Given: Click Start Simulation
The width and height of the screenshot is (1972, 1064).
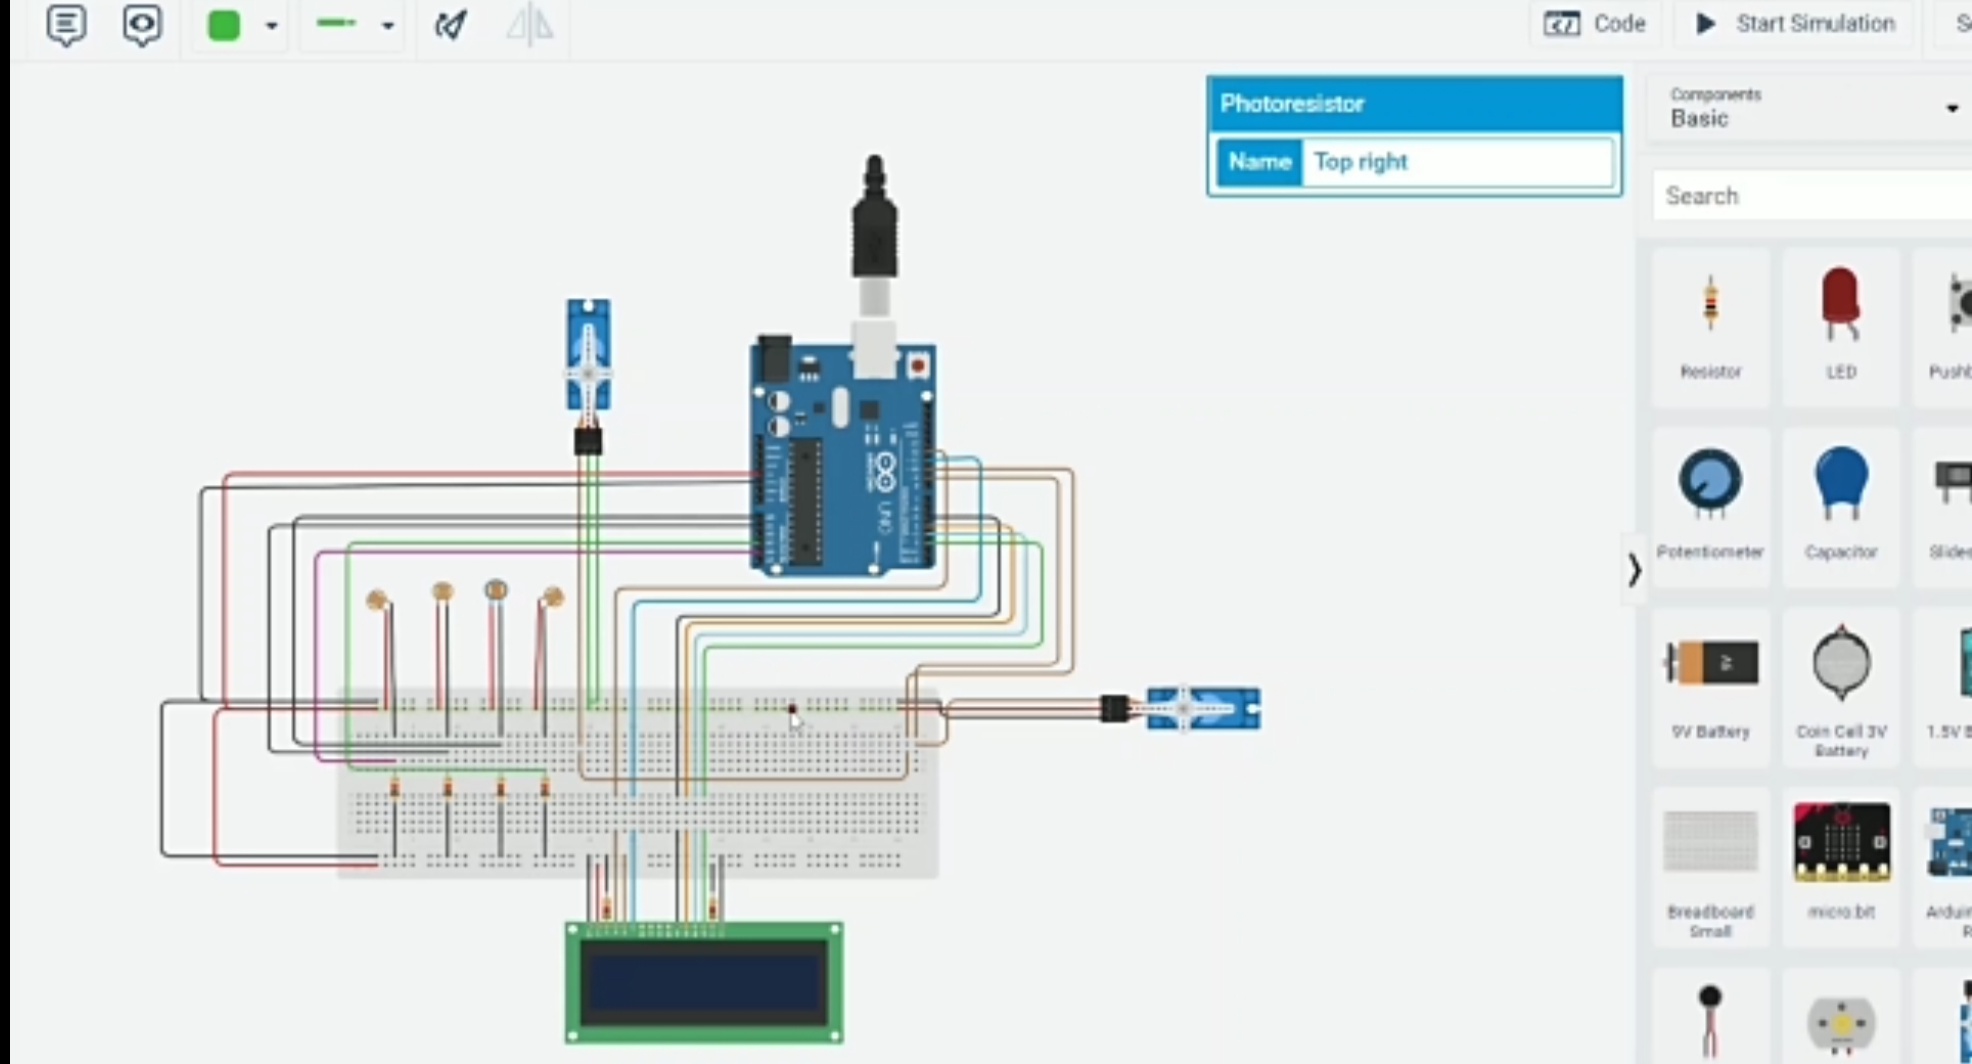Looking at the screenshot, I should tap(1796, 24).
